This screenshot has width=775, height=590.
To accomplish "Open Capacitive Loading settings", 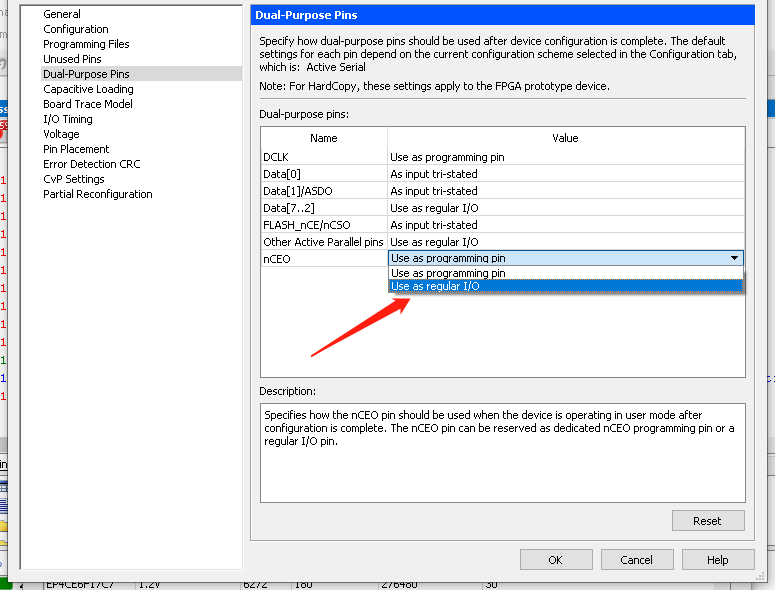I will coord(88,89).
